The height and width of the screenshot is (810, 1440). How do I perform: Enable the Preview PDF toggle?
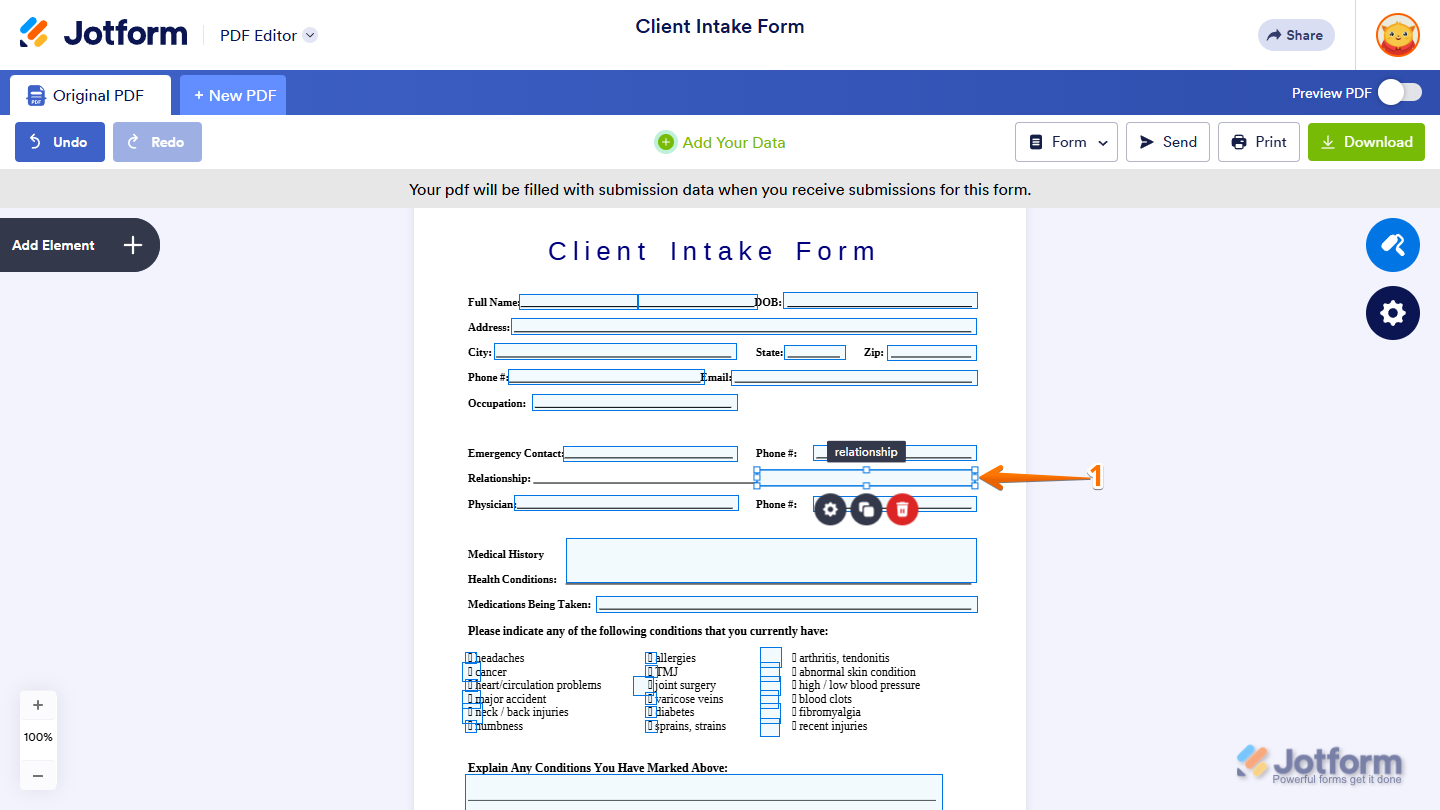point(1400,91)
